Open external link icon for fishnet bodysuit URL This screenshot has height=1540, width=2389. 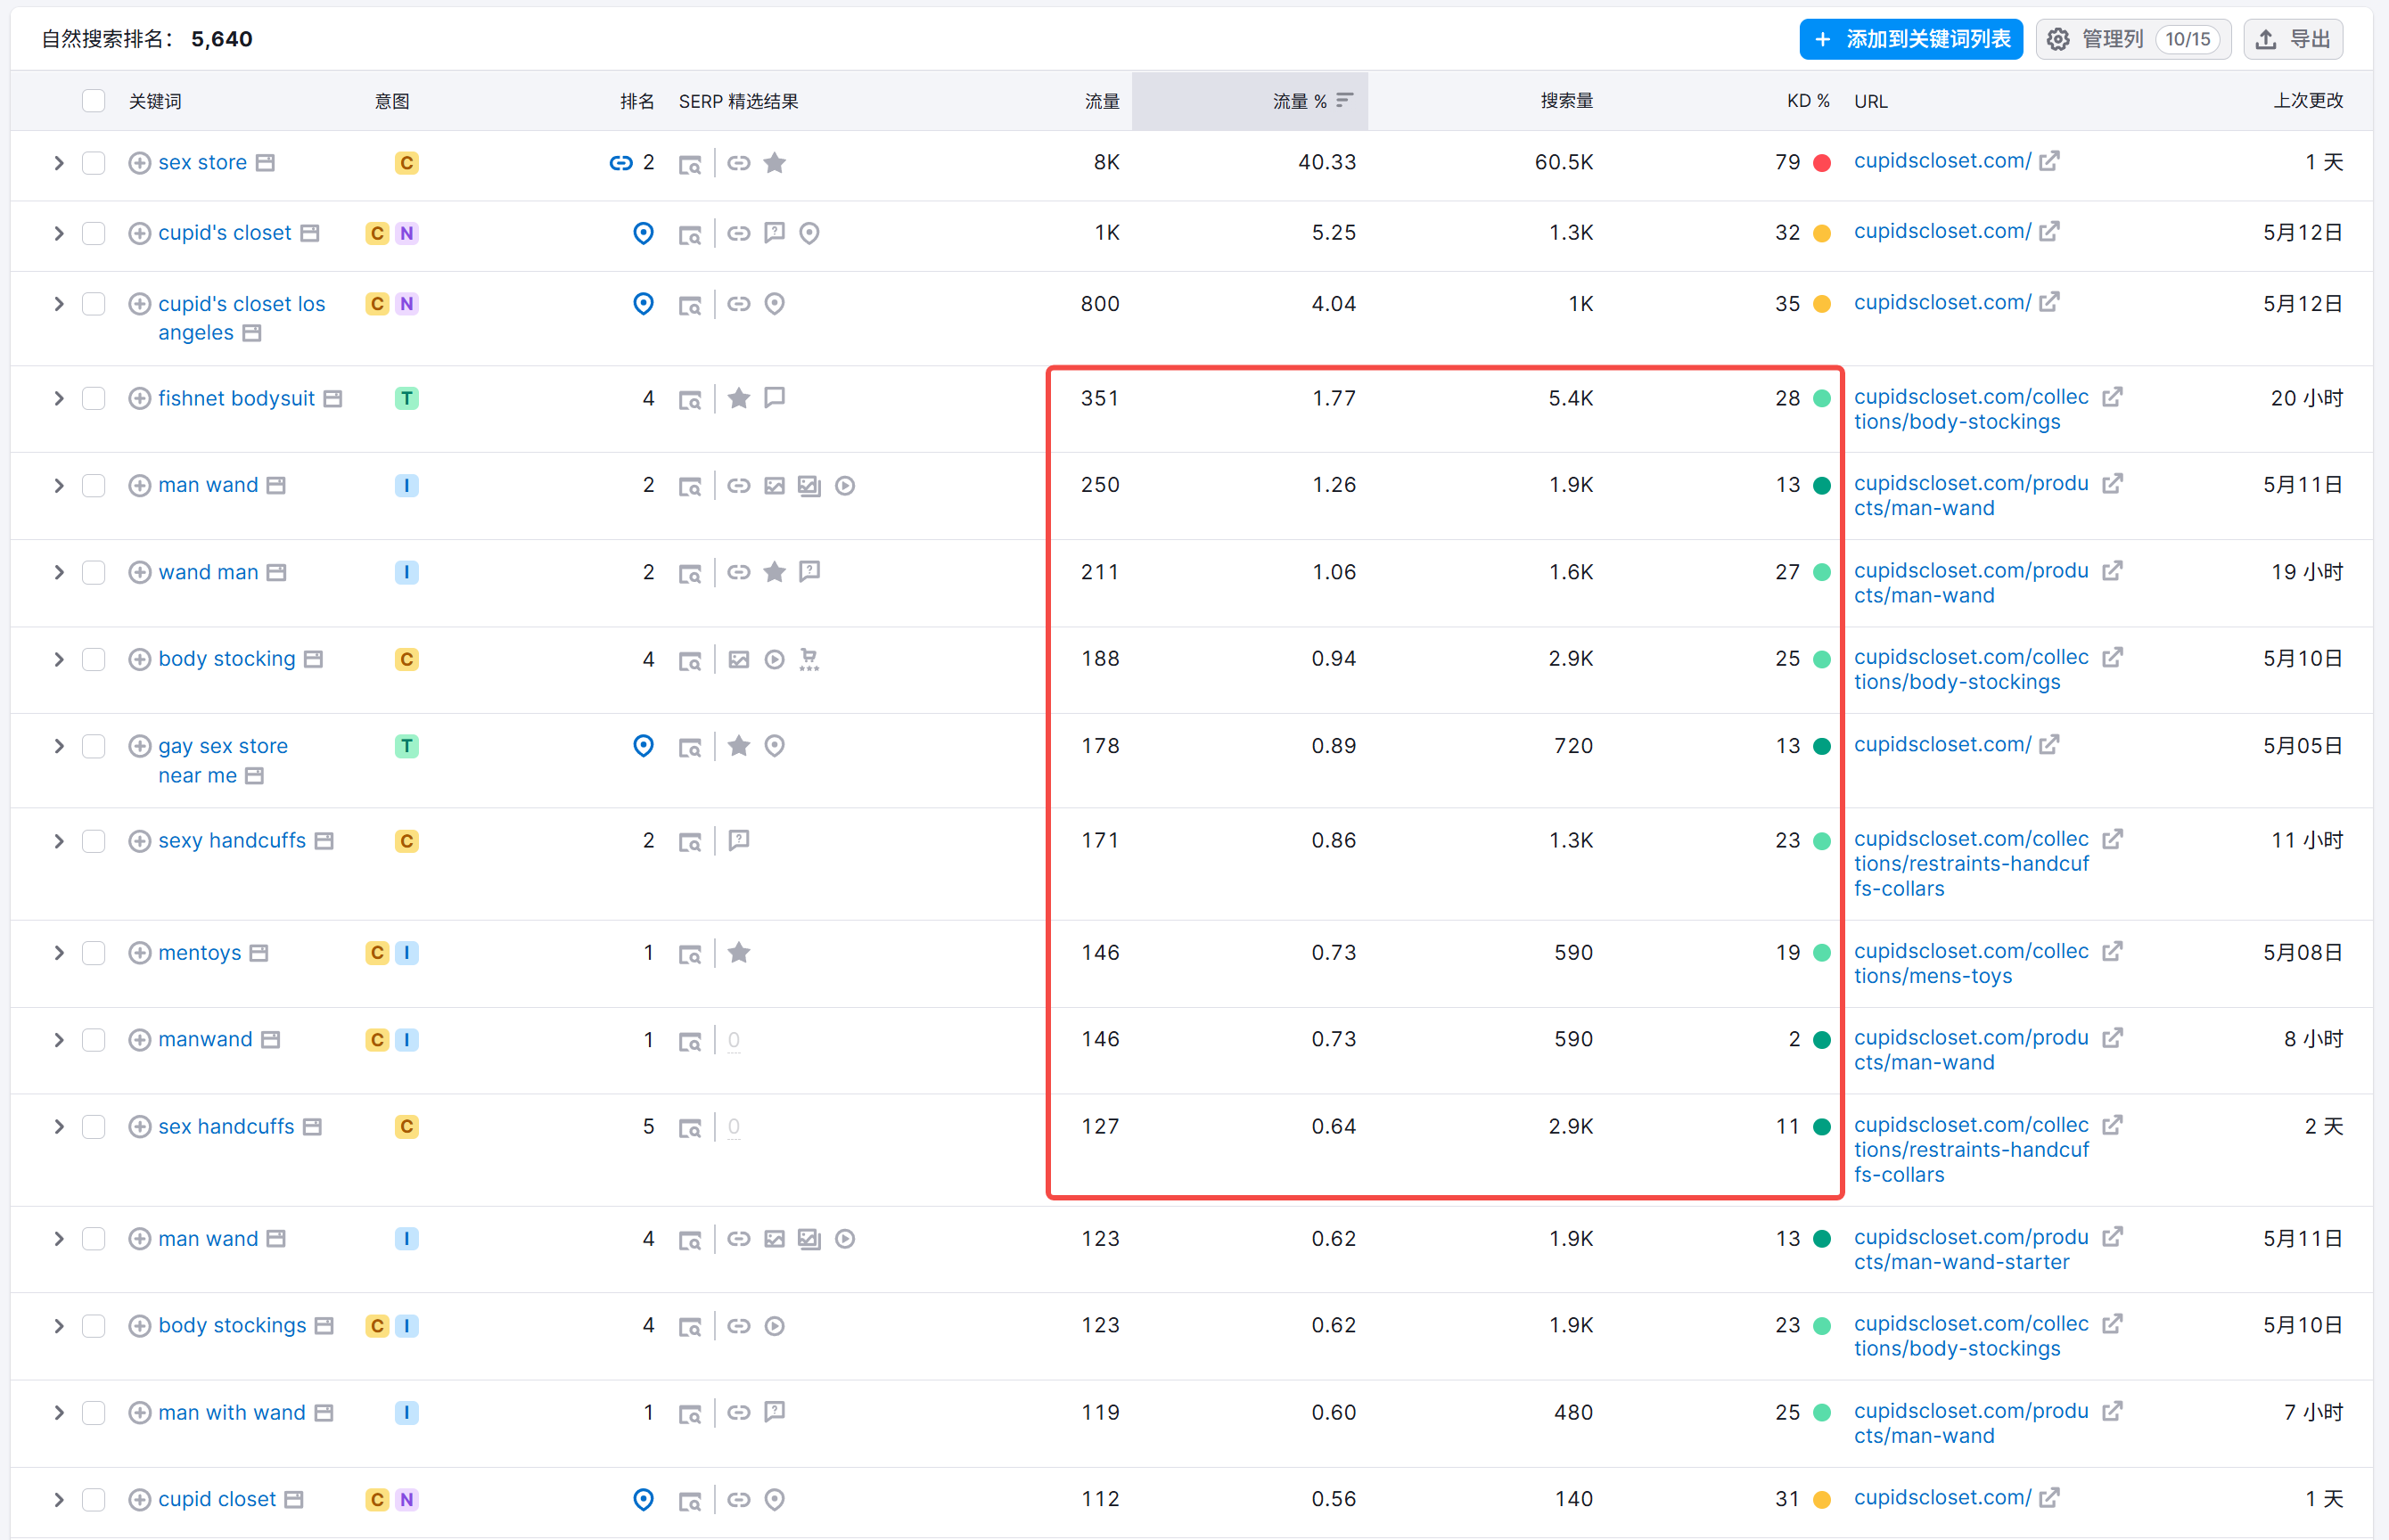click(x=2111, y=398)
